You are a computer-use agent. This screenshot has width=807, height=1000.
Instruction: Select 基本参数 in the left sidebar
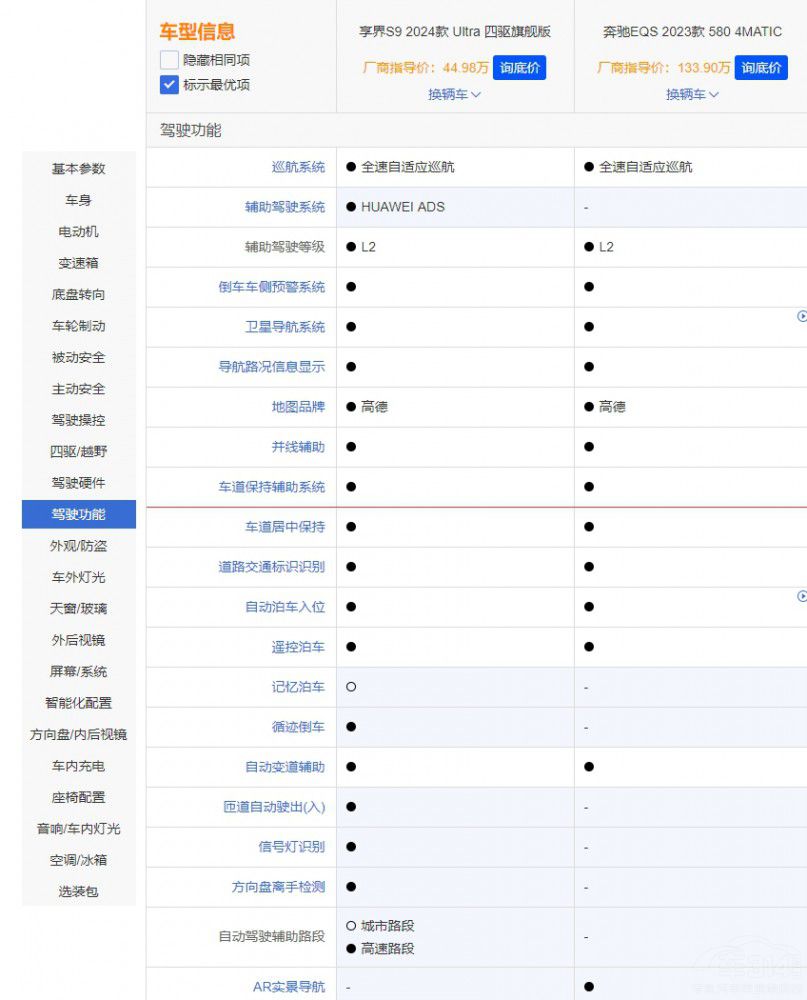pyautogui.click(x=77, y=168)
